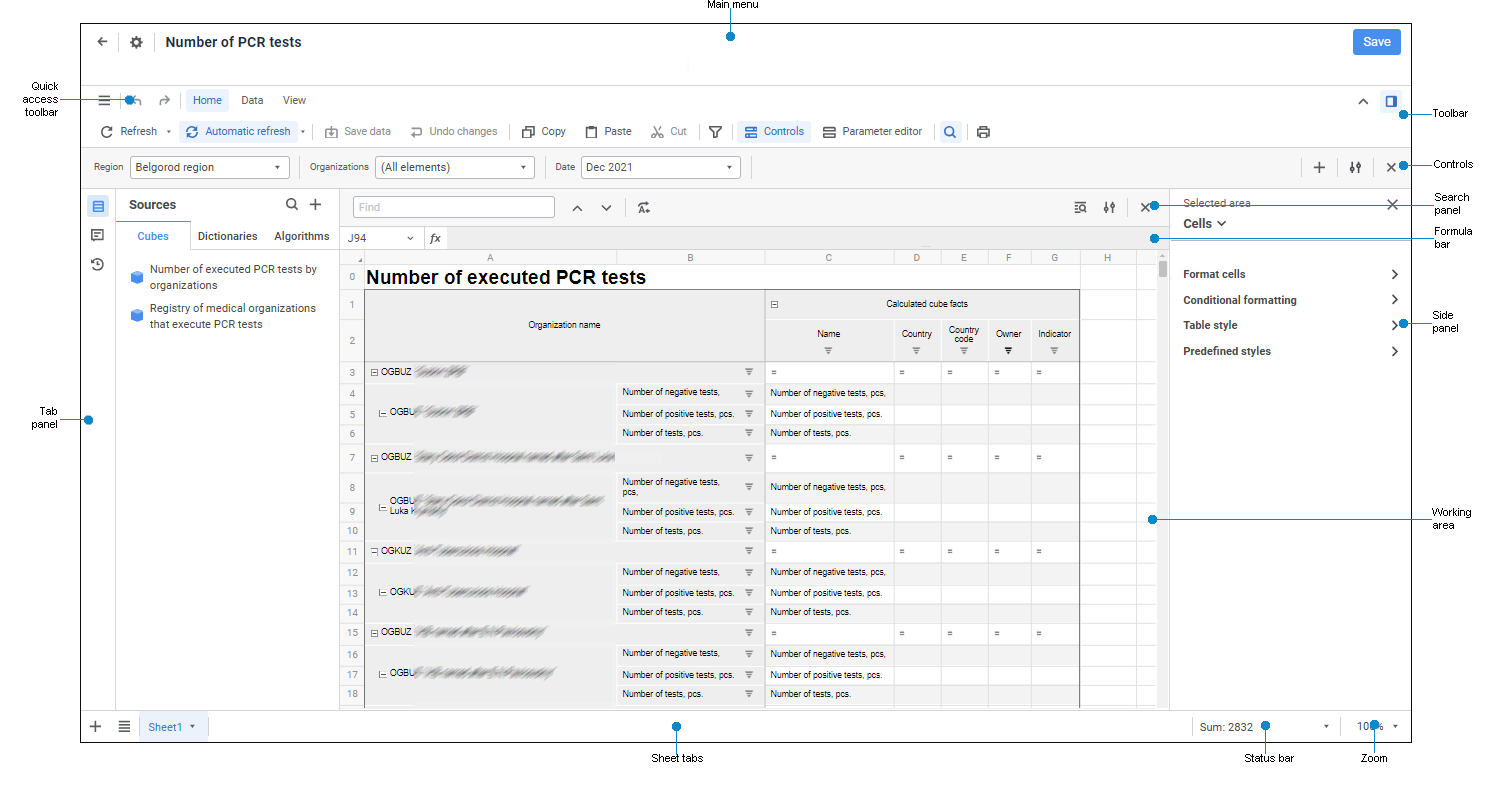Go to previous search result

coord(576,208)
